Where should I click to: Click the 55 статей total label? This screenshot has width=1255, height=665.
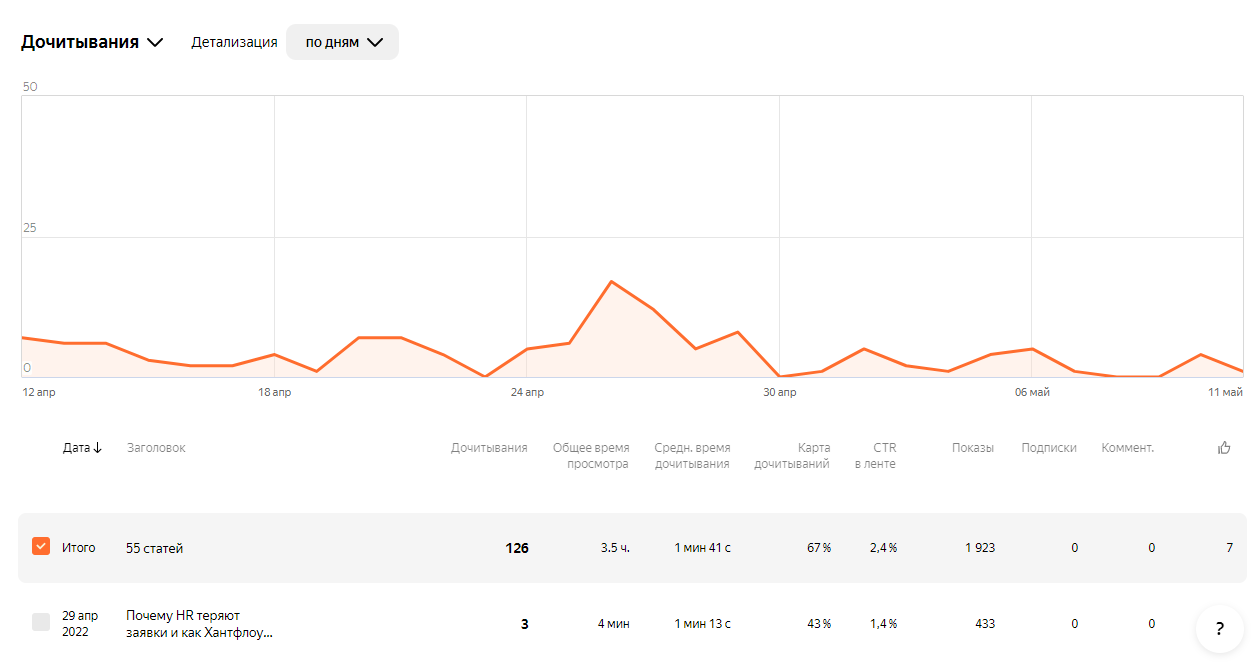pyautogui.click(x=155, y=548)
